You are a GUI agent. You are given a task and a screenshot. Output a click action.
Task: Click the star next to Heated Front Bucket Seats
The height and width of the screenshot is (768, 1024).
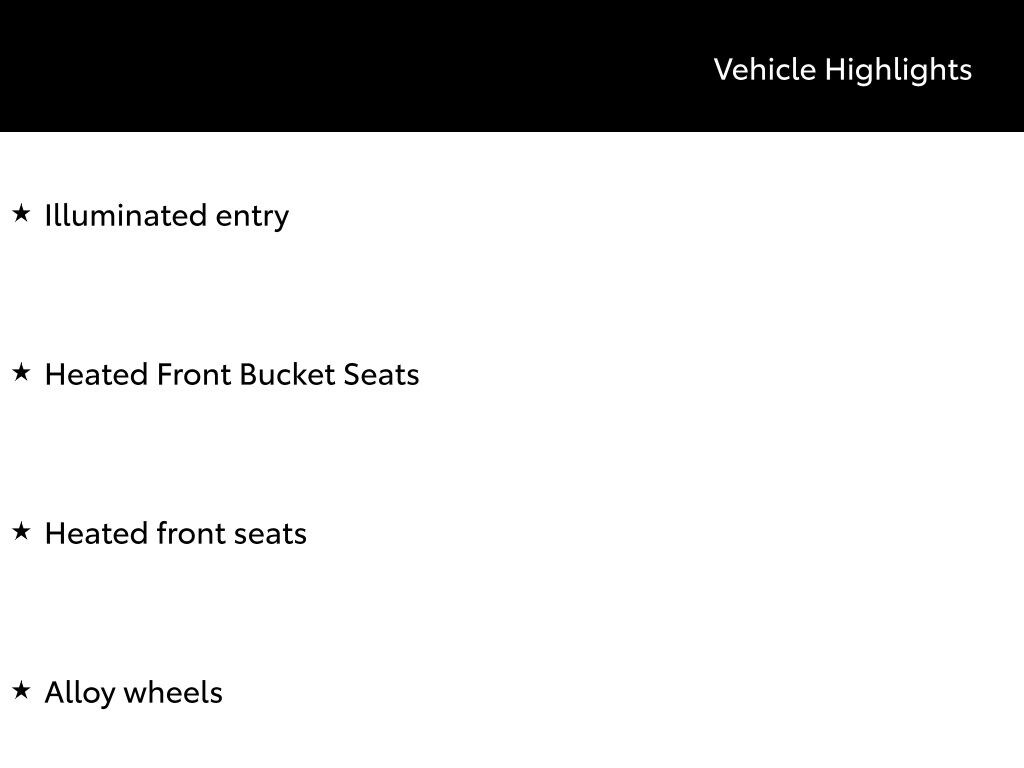(x=21, y=372)
